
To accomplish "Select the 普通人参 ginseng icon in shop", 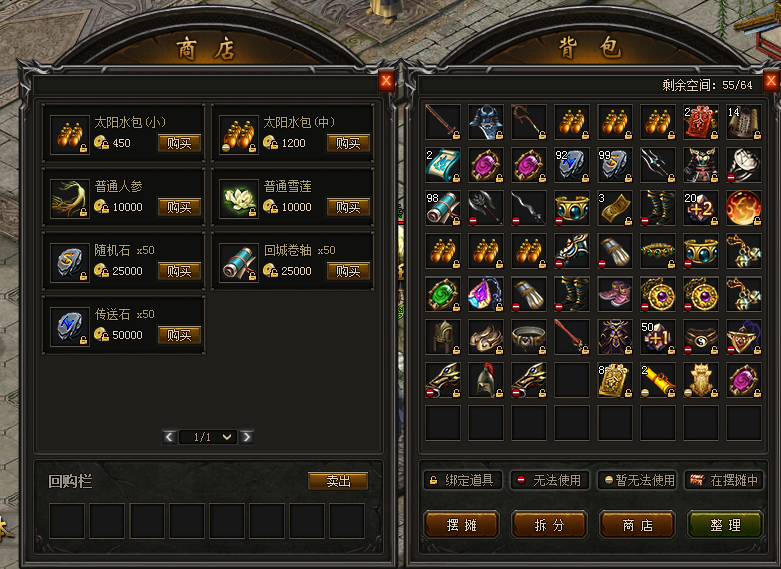I will 70,198.
